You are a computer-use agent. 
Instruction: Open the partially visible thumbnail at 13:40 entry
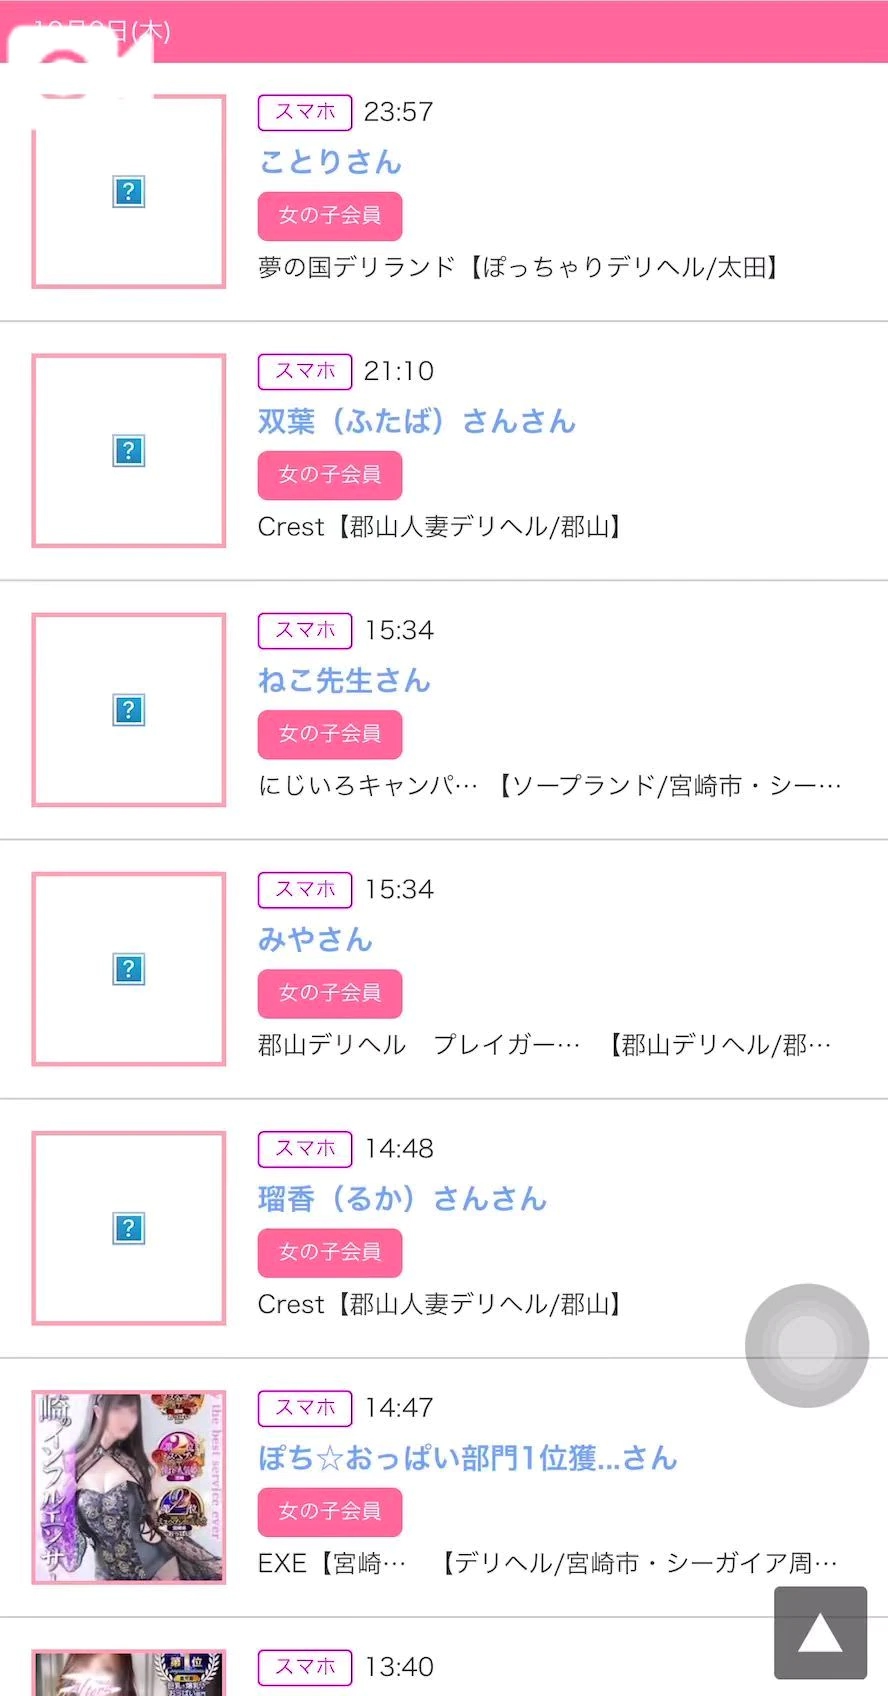129,1674
